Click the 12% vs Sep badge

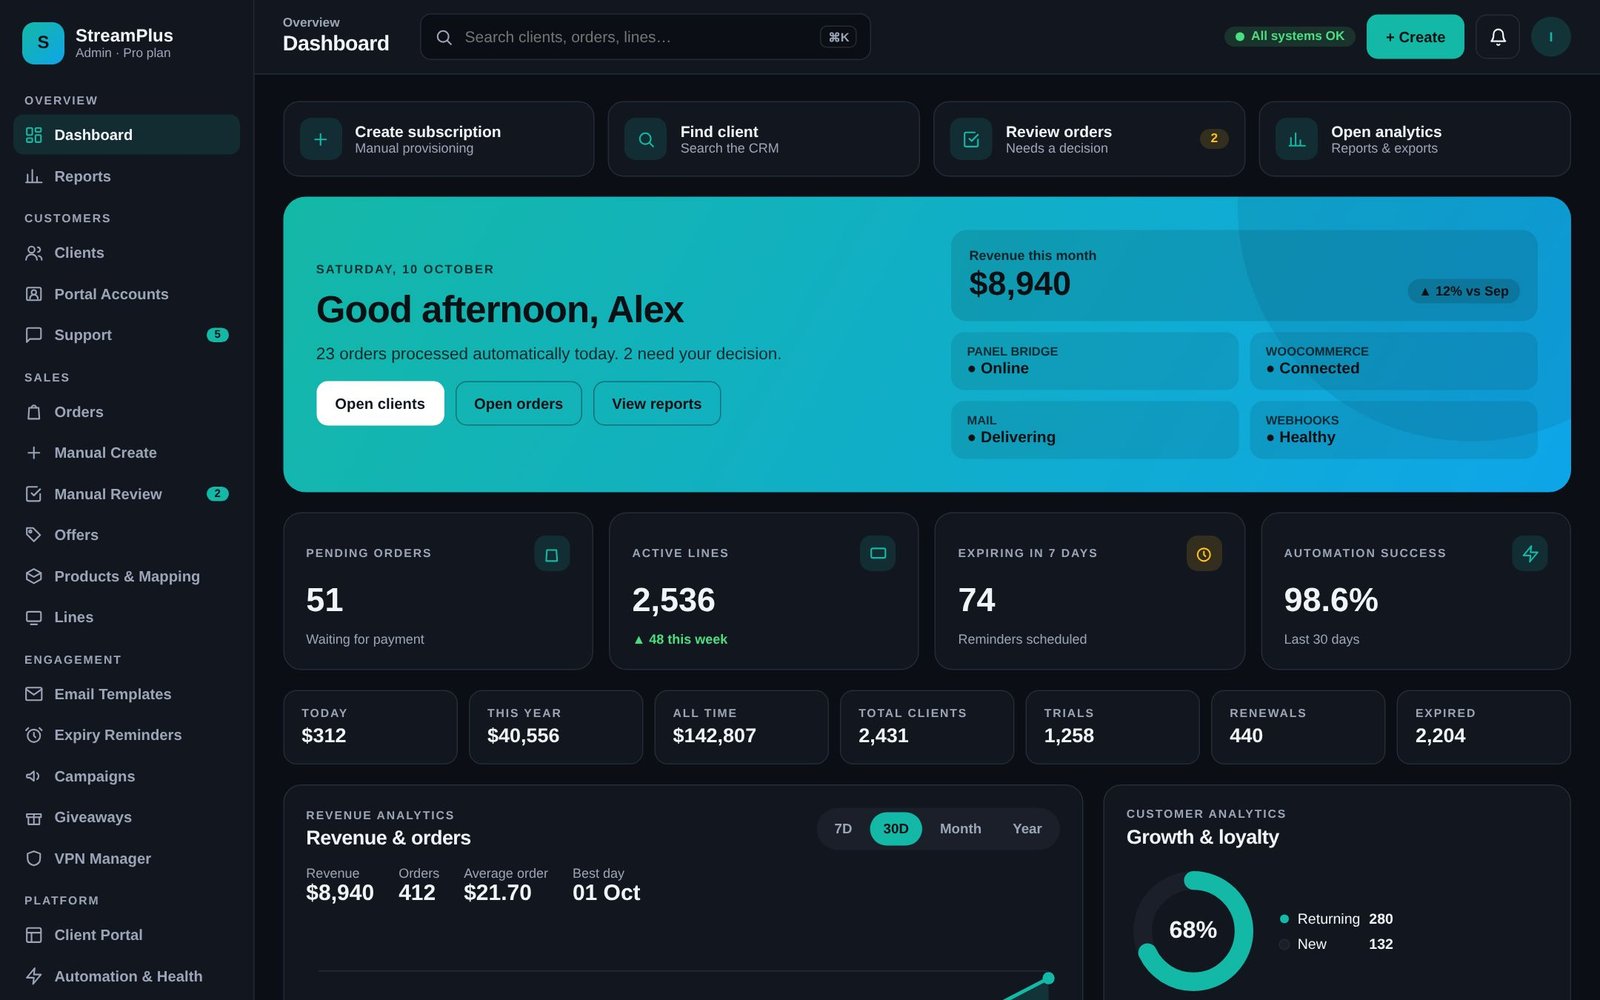point(1464,291)
